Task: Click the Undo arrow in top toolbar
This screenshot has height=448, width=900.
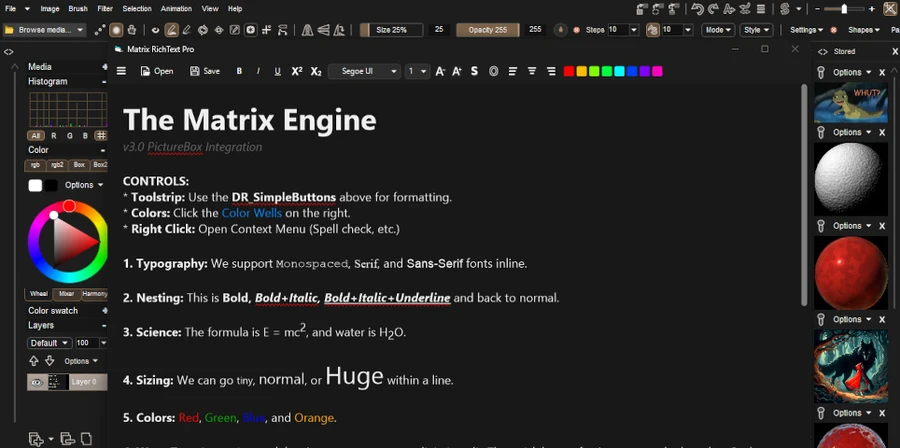Action: pos(697,9)
